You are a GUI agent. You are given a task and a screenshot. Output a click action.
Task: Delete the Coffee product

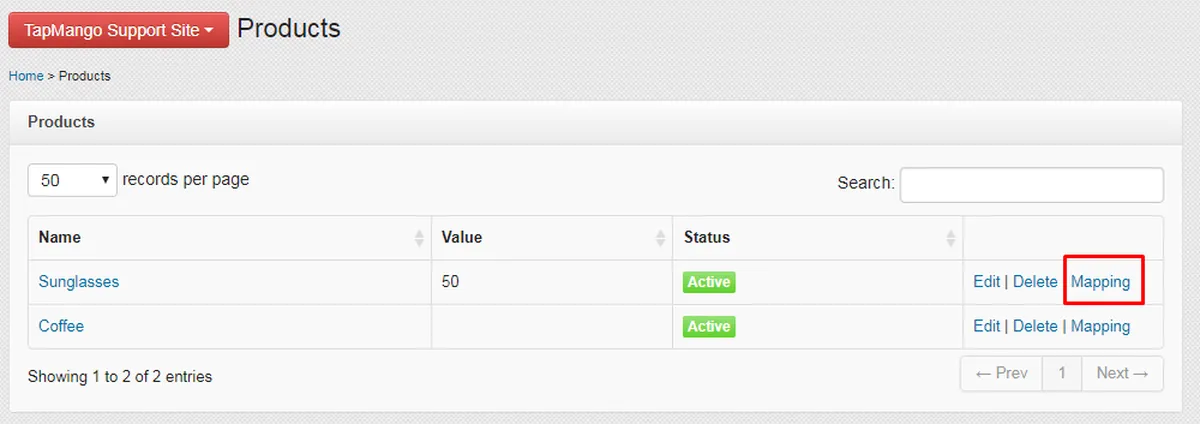coord(1035,326)
